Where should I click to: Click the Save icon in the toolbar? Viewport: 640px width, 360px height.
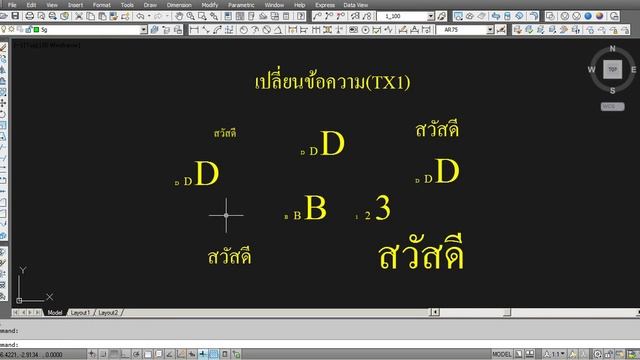[x=15, y=16]
